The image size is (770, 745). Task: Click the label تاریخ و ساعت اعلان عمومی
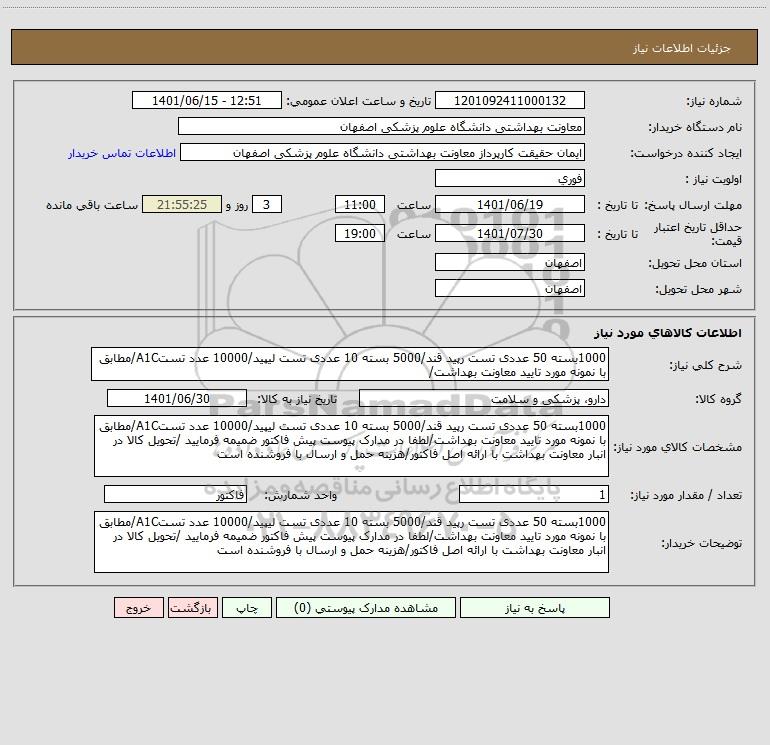pos(359,102)
